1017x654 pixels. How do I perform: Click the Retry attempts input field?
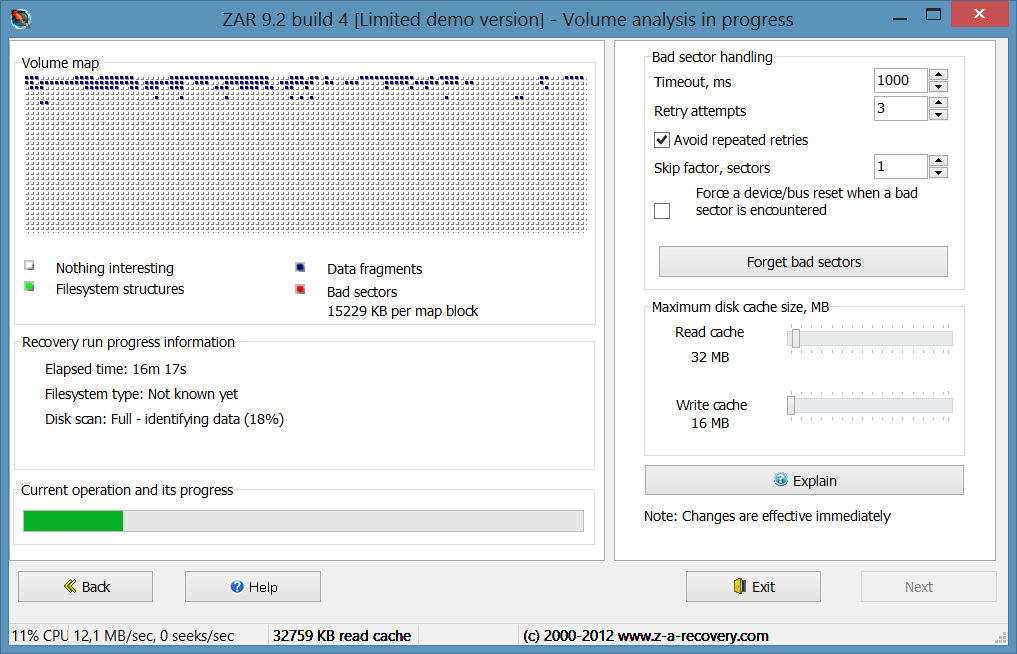tap(901, 108)
